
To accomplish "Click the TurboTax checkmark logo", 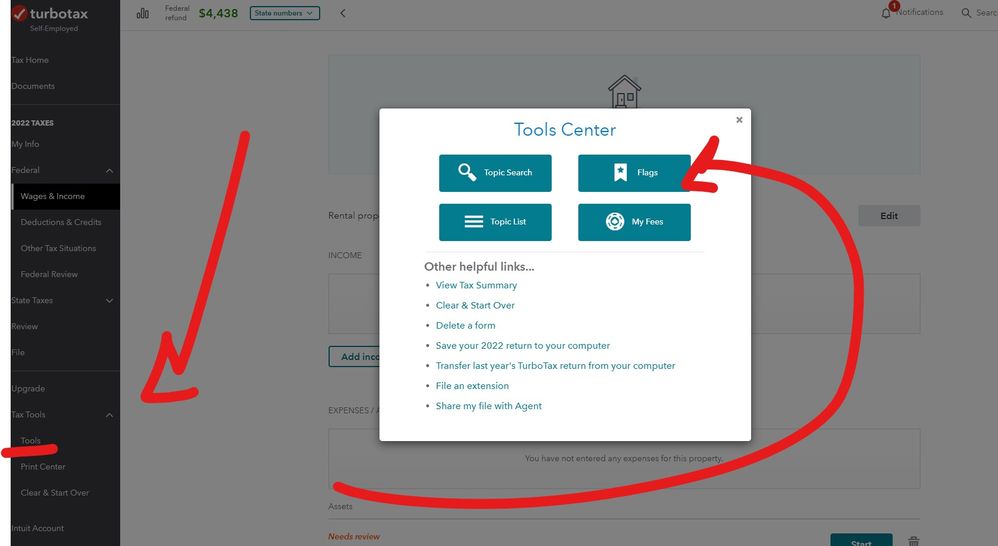I will (x=20, y=13).
